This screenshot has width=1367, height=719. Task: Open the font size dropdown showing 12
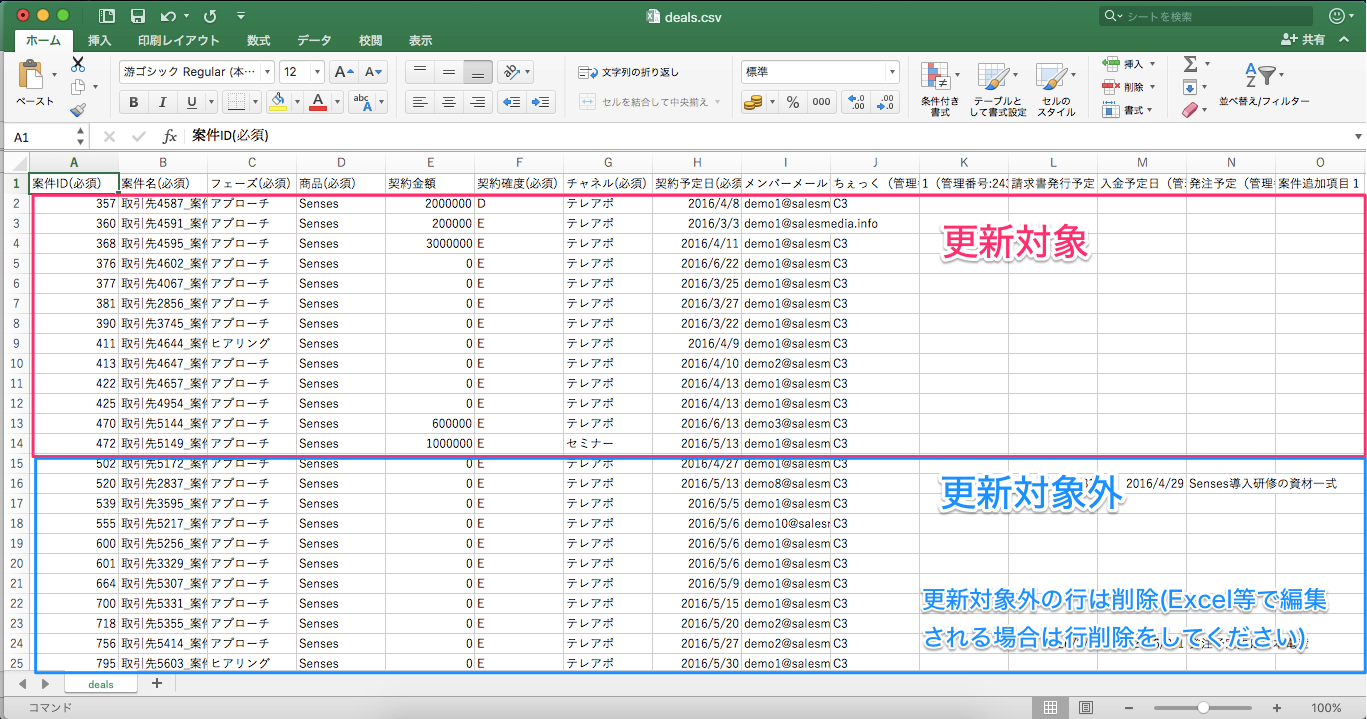pos(302,72)
